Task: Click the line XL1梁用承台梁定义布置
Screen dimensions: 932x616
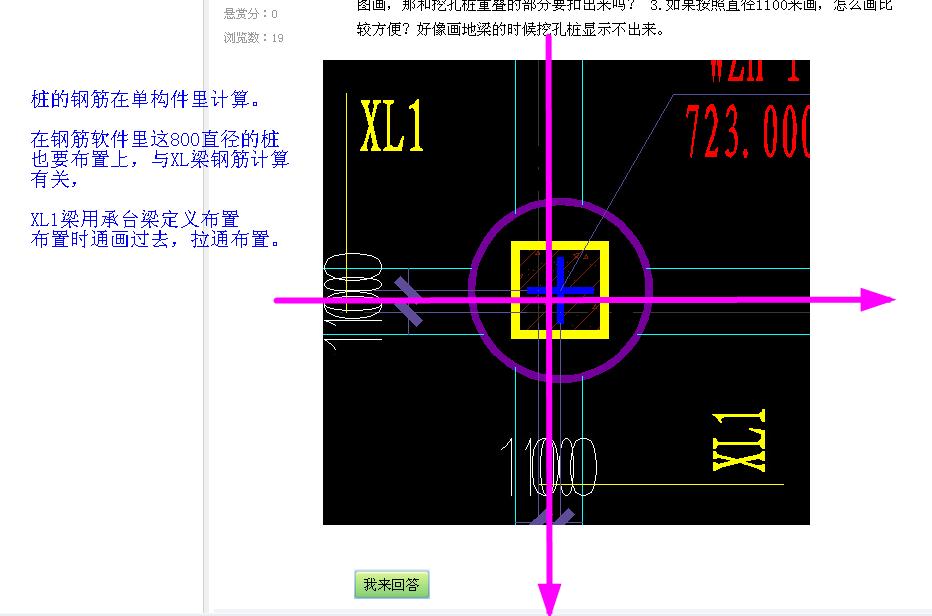Action: [135, 219]
